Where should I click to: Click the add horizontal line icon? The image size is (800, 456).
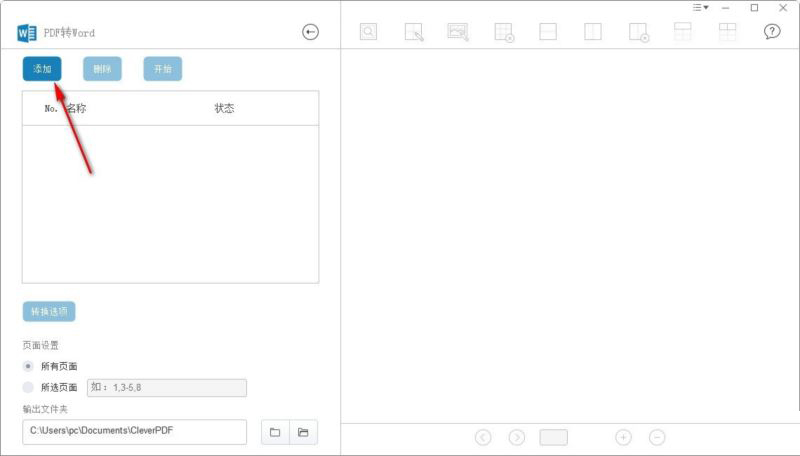pos(548,32)
